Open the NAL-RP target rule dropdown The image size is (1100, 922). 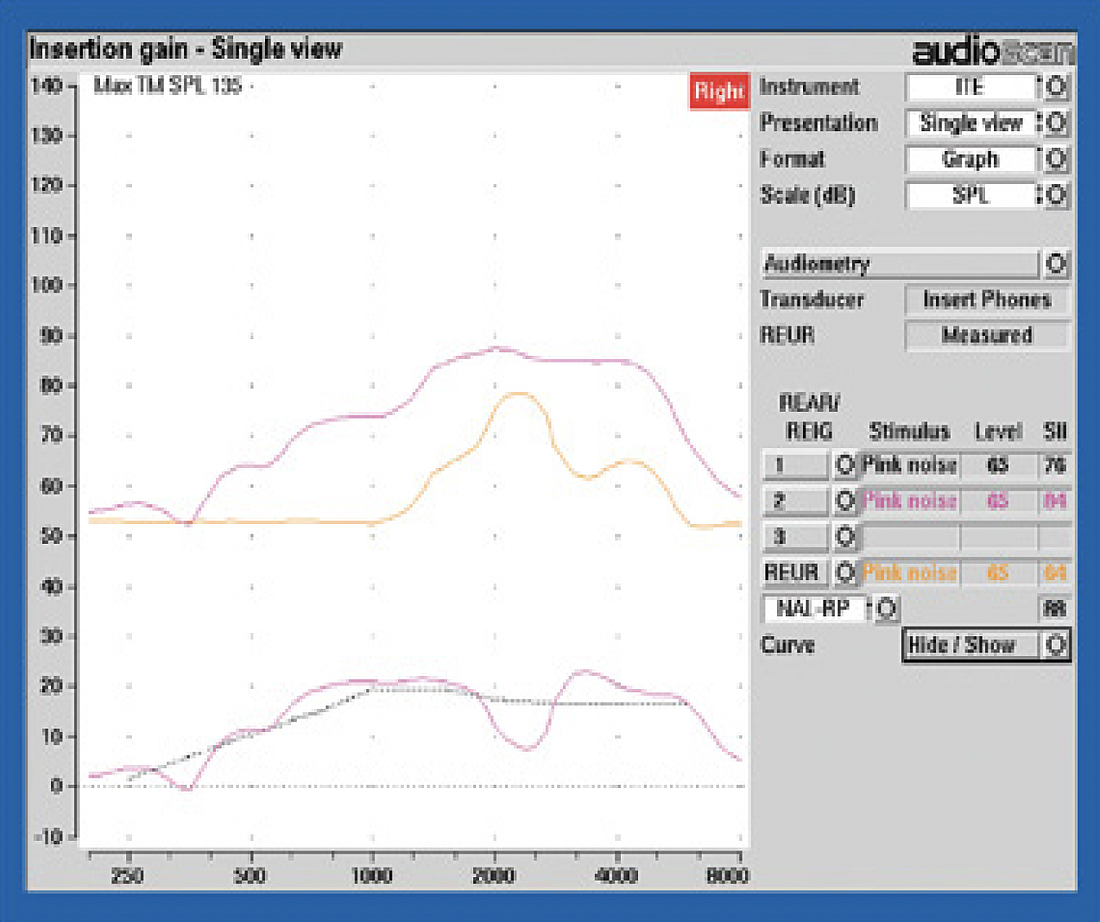click(816, 608)
